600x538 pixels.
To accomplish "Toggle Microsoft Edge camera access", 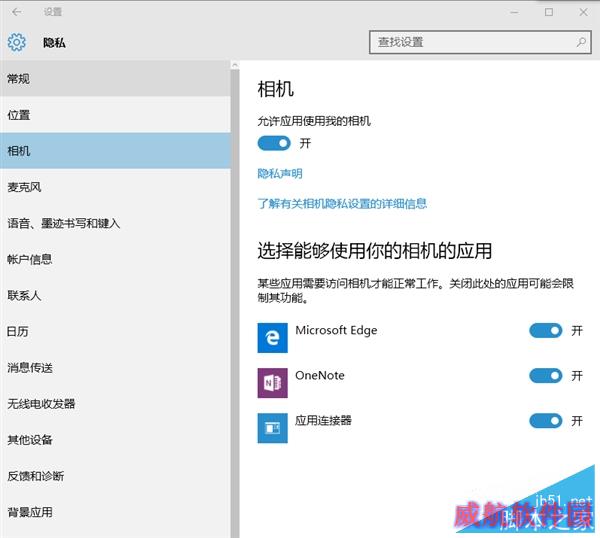I will (546, 331).
